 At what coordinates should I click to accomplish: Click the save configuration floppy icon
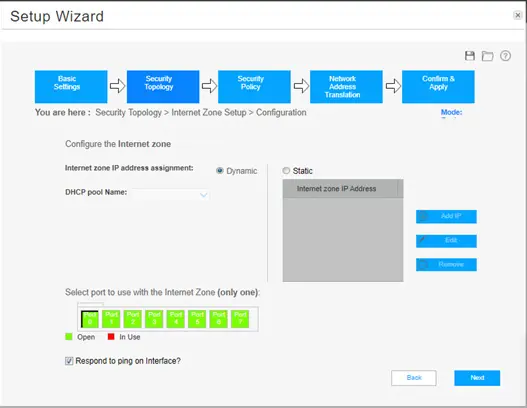(x=470, y=56)
